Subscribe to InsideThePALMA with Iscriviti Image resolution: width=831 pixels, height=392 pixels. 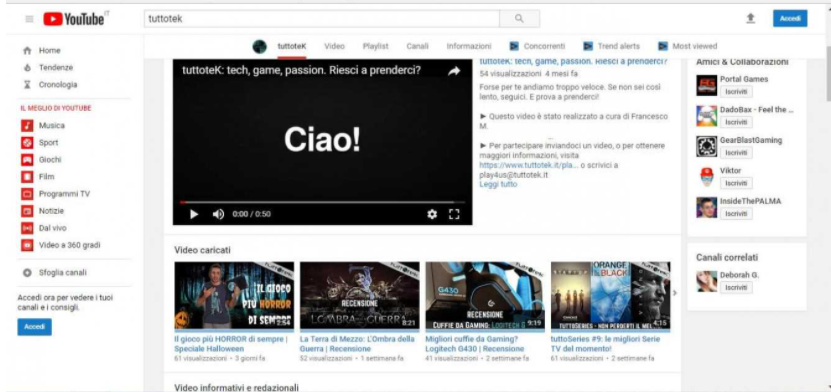pyautogui.click(x=736, y=213)
